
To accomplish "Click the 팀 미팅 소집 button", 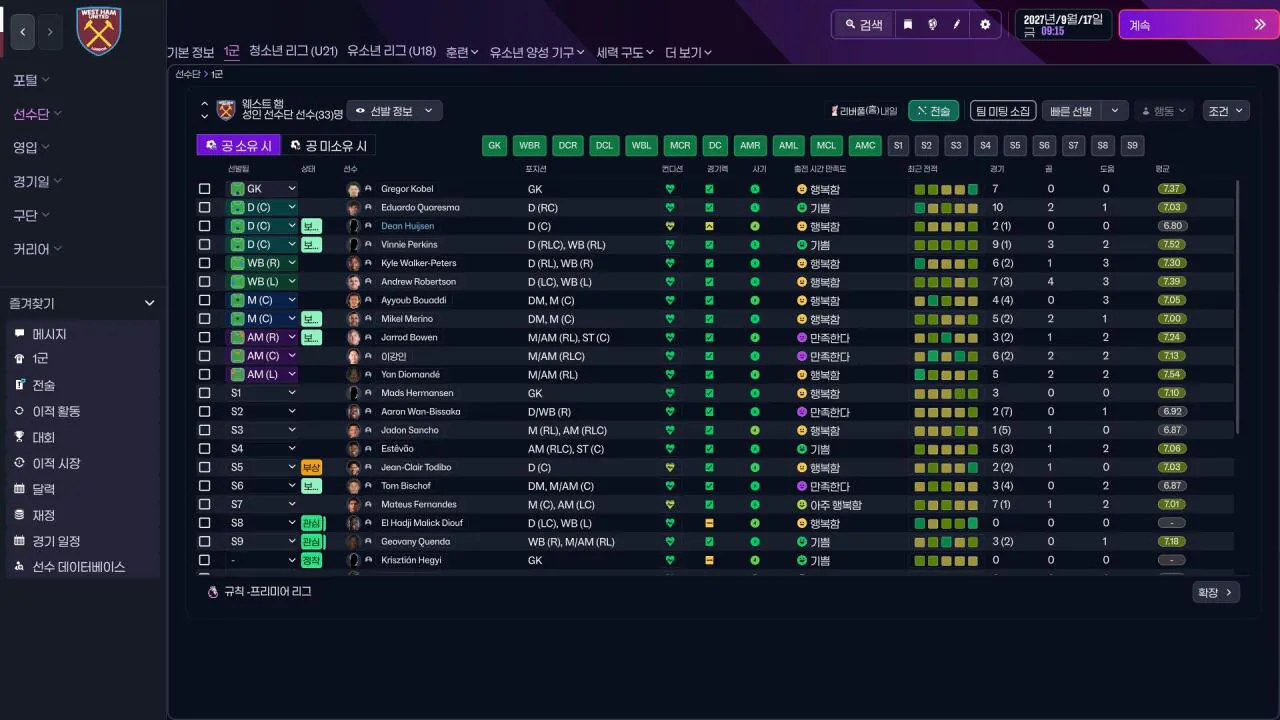I will 1002,111.
